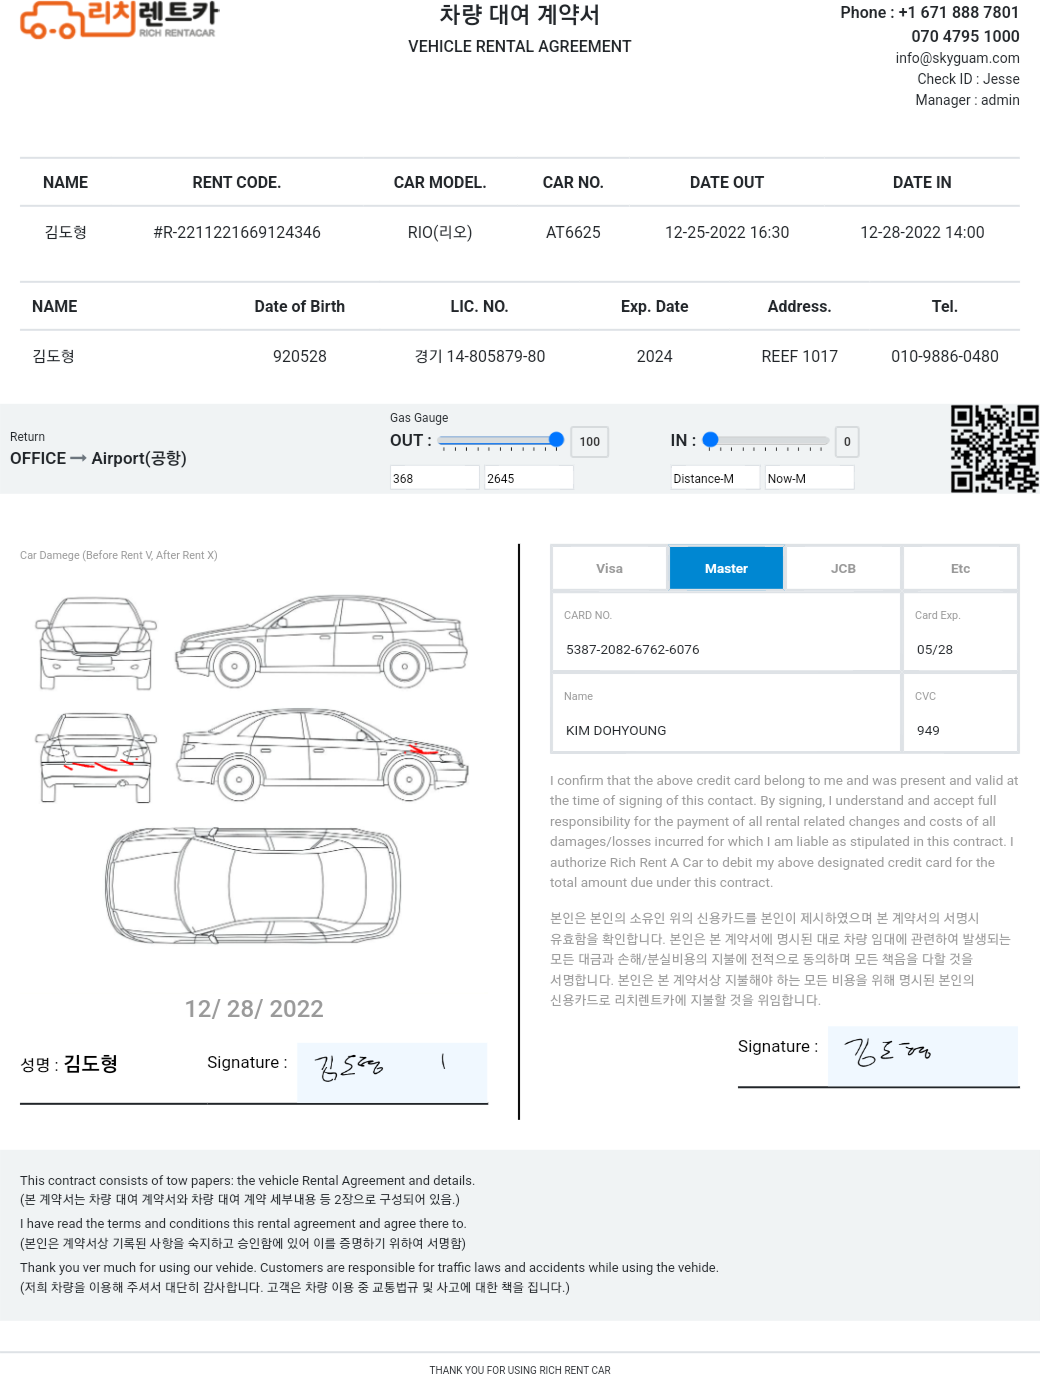Screen dimensions: 1040x1378
Task: Click the Card Exp. field
Action: (x=960, y=632)
